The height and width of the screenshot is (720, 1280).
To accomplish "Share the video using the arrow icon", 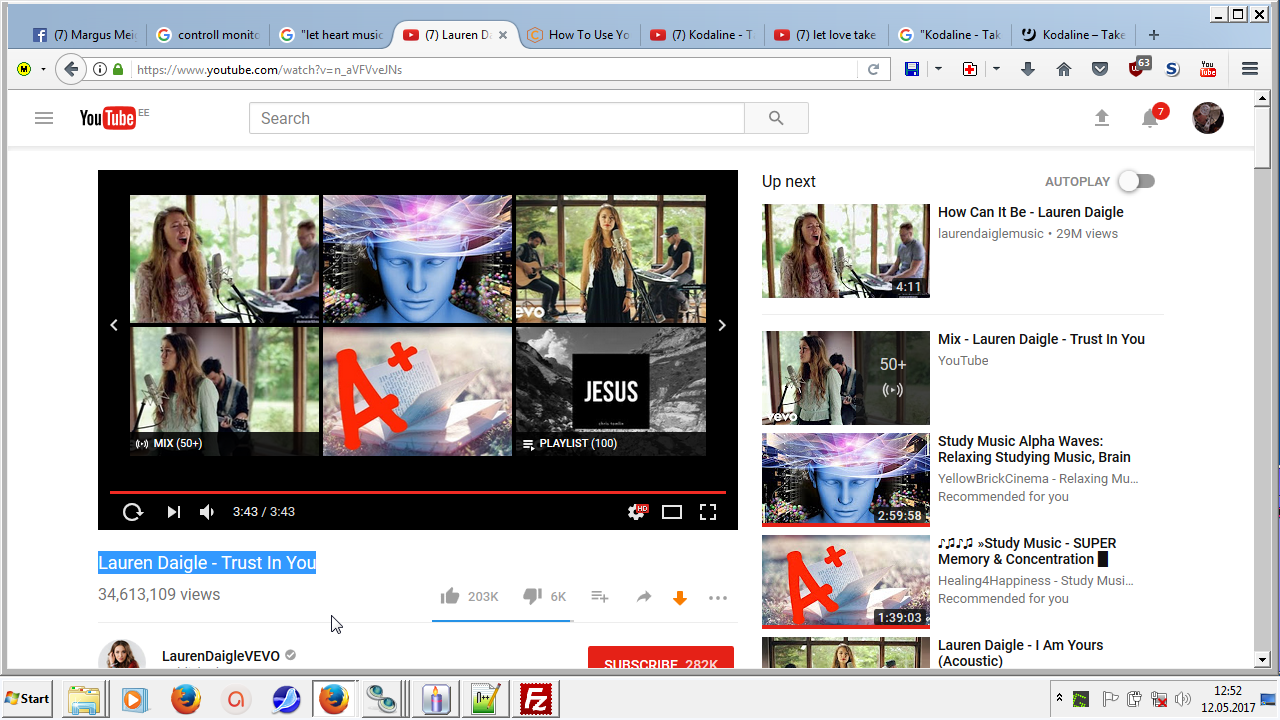I will point(644,597).
